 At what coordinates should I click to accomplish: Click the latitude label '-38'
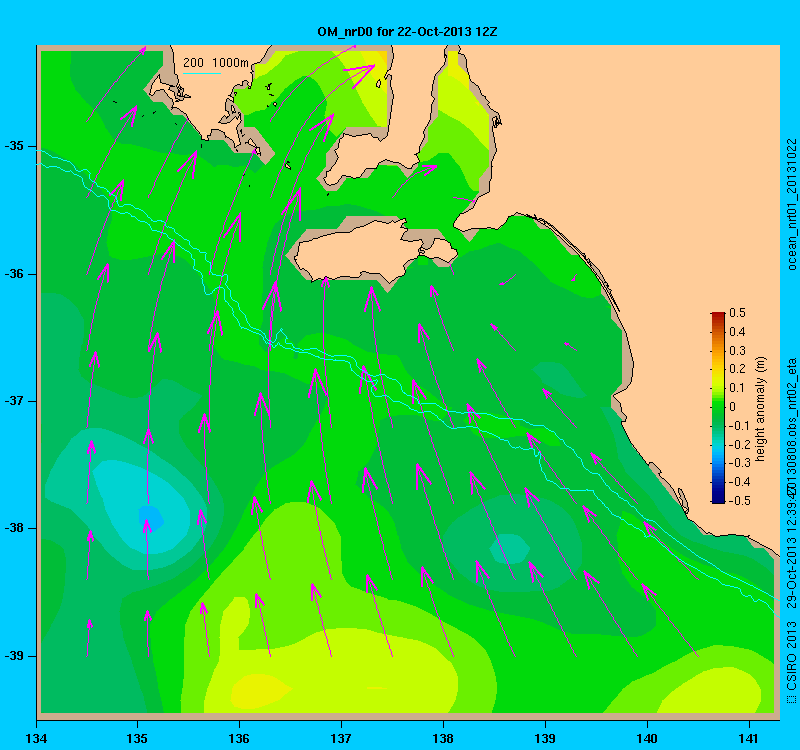(x=14, y=528)
